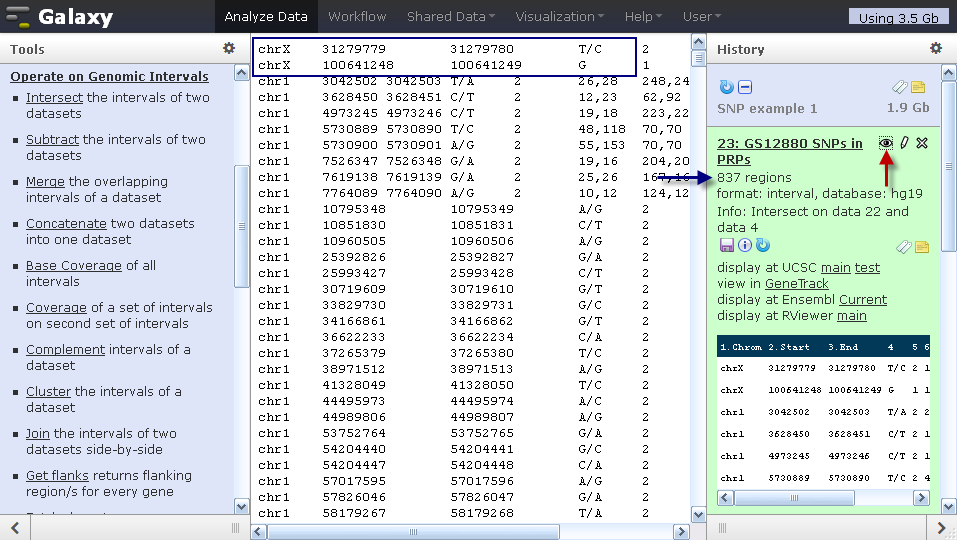The height and width of the screenshot is (540, 957).
Task: Open the Coverage tool
Action: tap(56, 308)
